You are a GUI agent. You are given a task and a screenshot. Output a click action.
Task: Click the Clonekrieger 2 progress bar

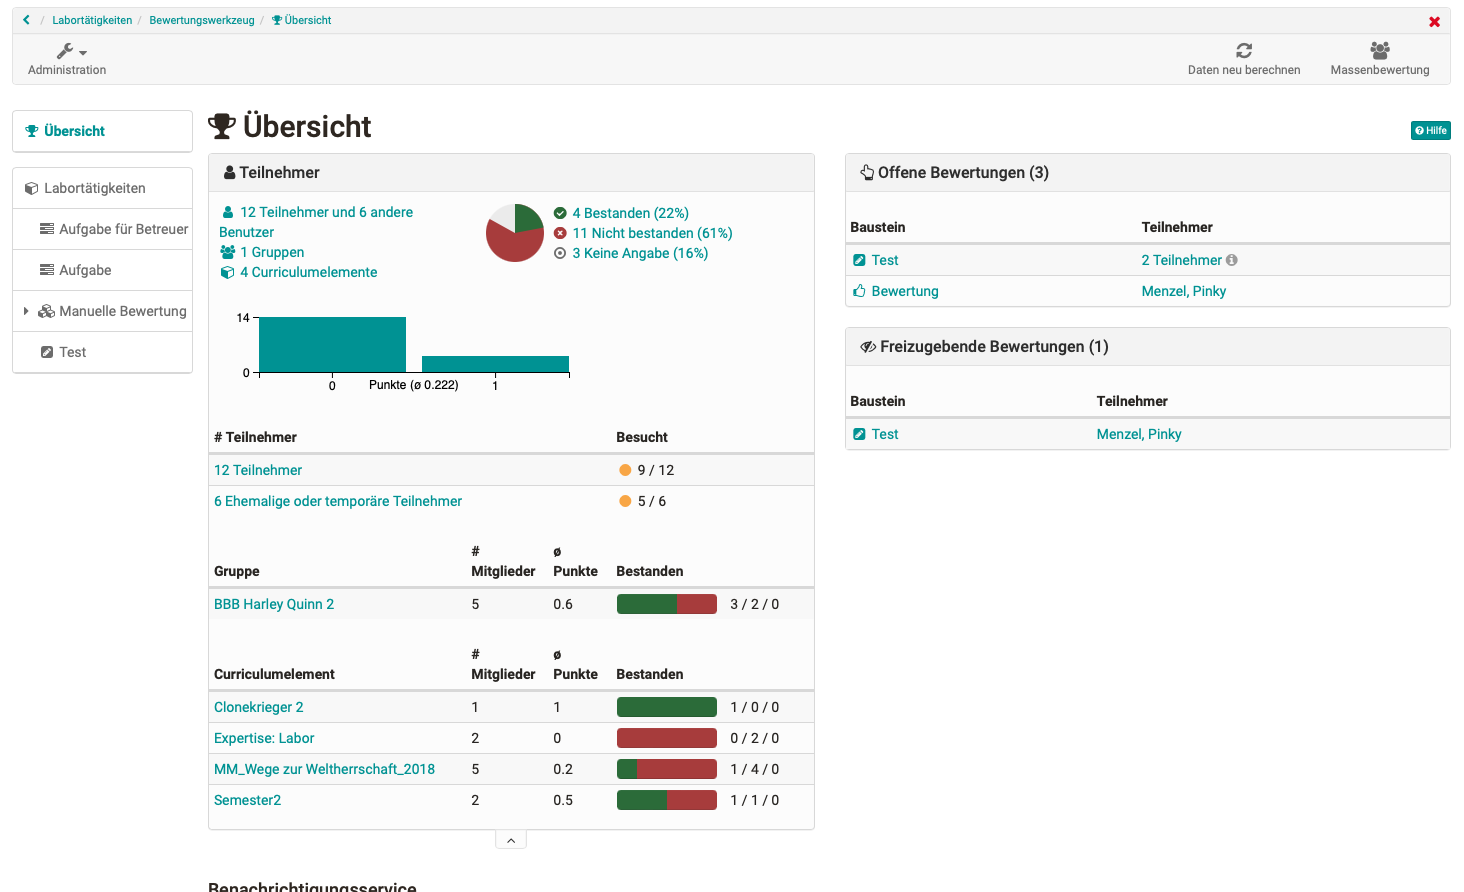pyautogui.click(x=666, y=707)
